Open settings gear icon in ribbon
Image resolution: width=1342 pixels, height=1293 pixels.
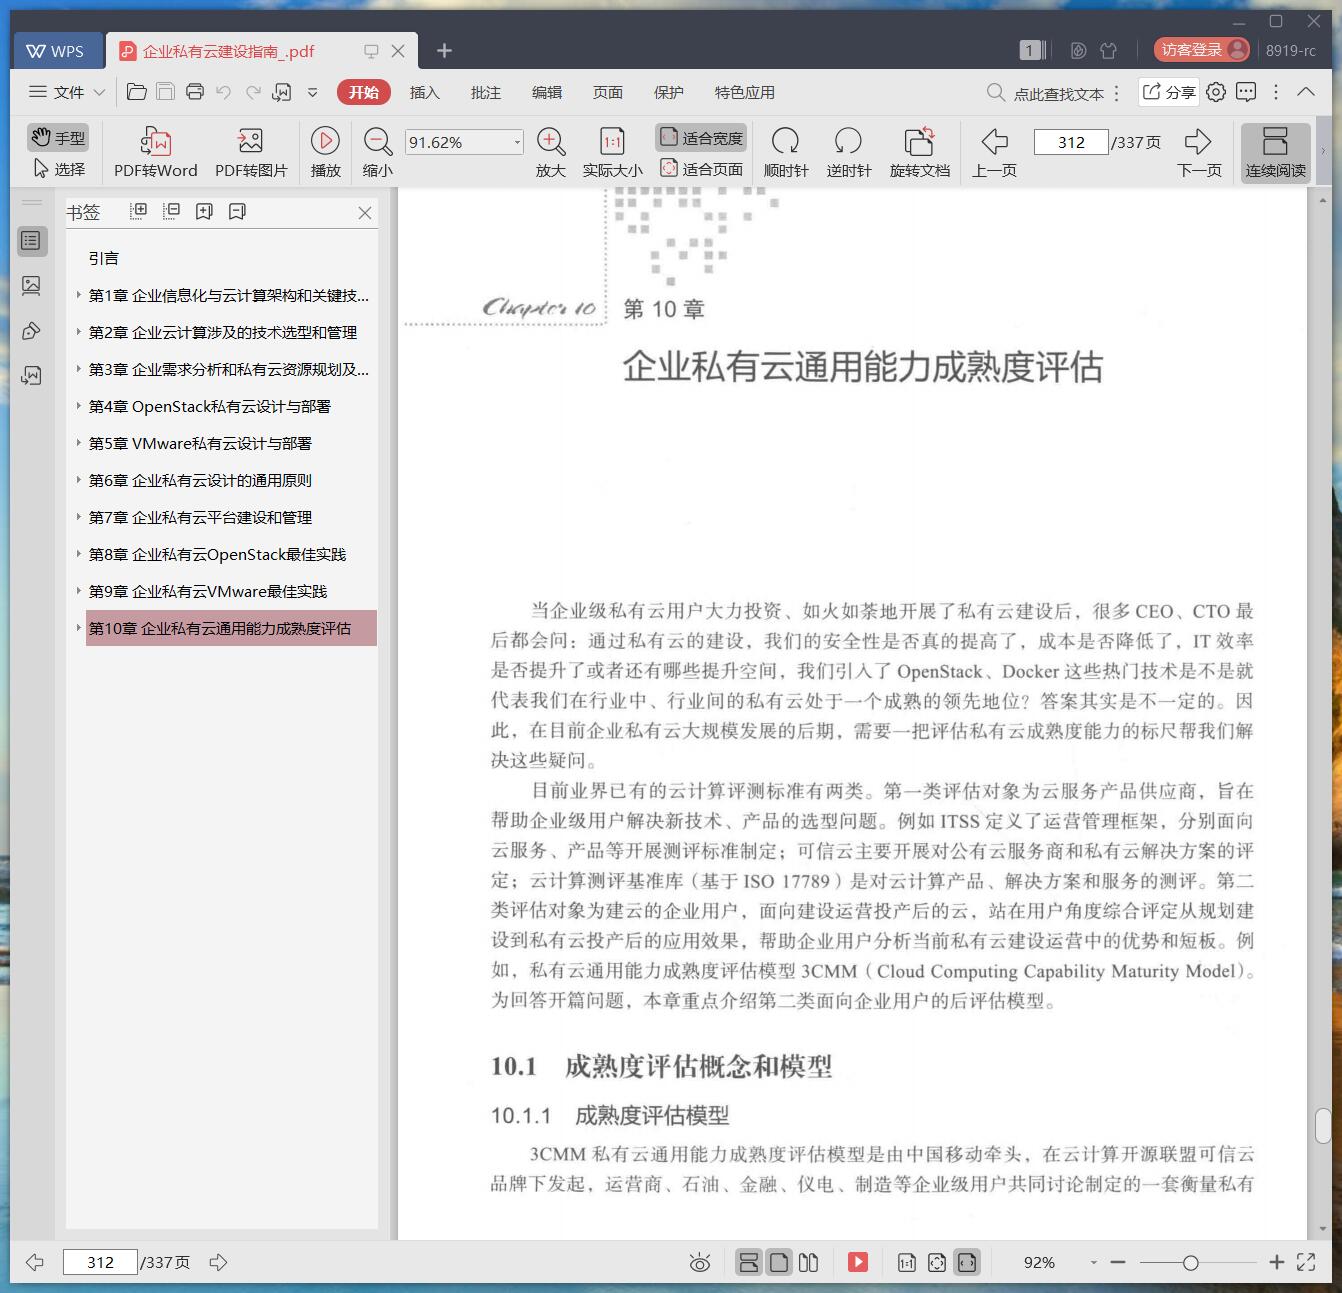point(1215,92)
